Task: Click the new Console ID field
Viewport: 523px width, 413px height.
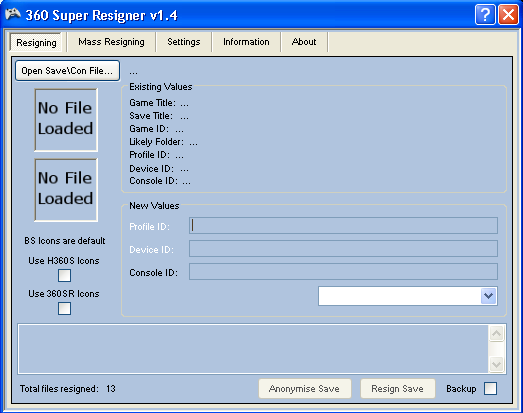Action: pyautogui.click(x=343, y=272)
